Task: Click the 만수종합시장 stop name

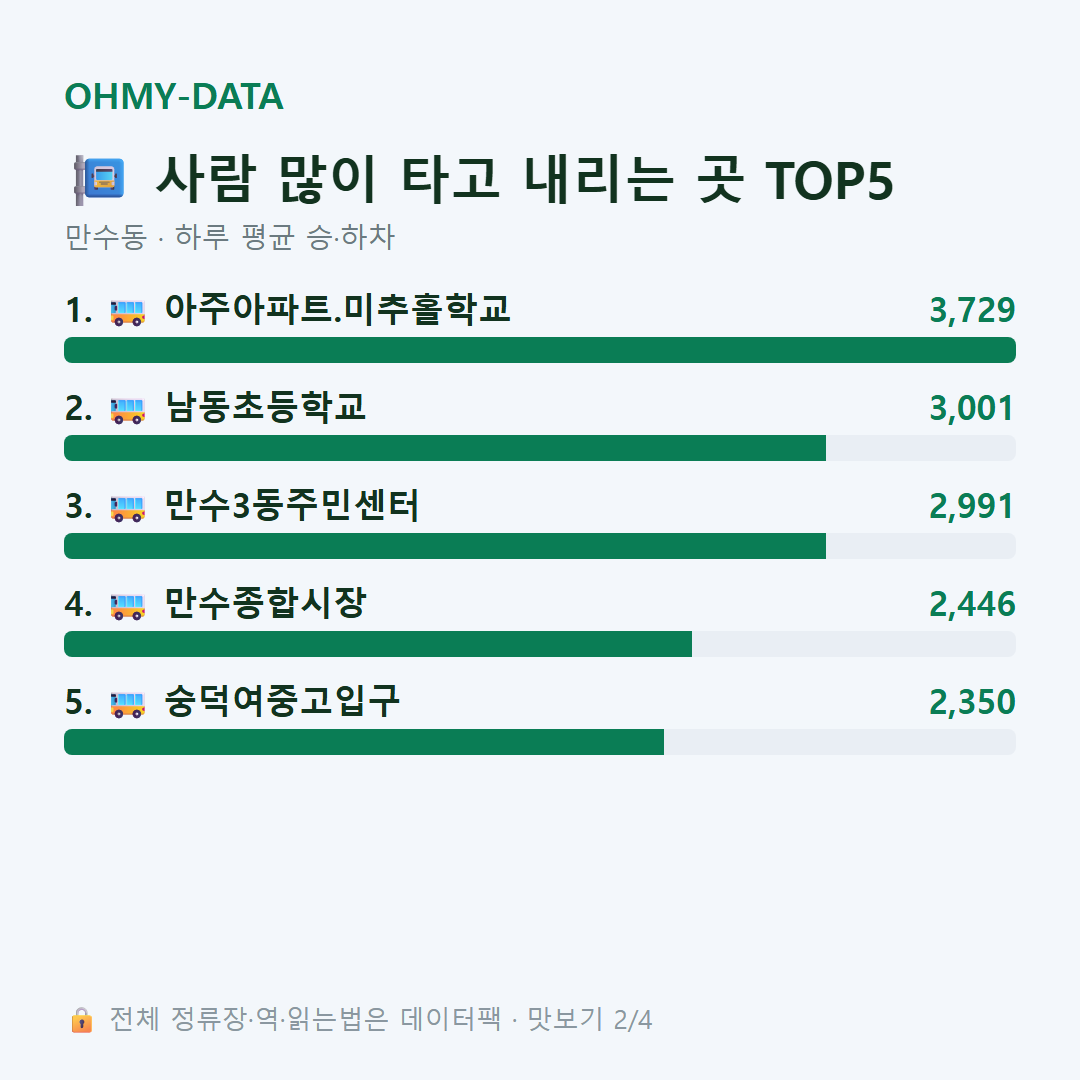Action: (265, 603)
